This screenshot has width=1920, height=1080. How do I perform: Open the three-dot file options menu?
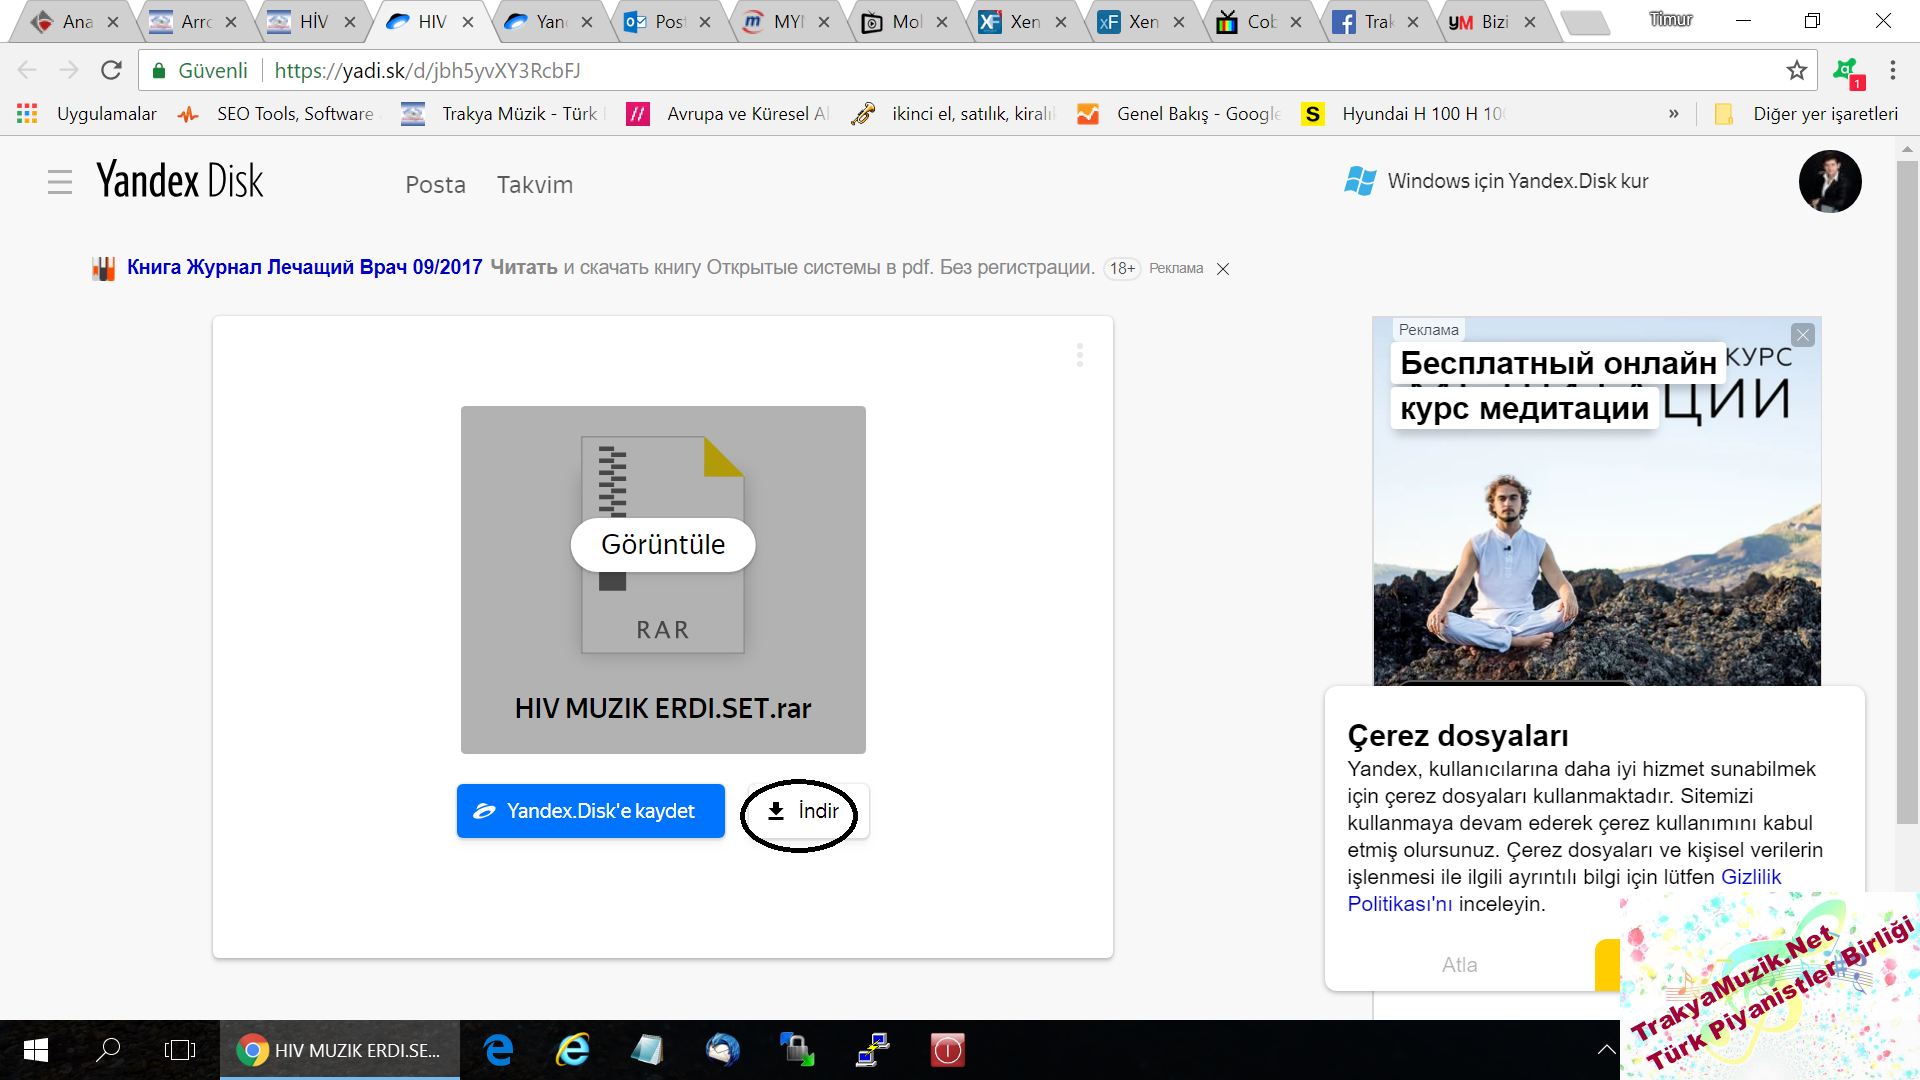click(x=1079, y=355)
